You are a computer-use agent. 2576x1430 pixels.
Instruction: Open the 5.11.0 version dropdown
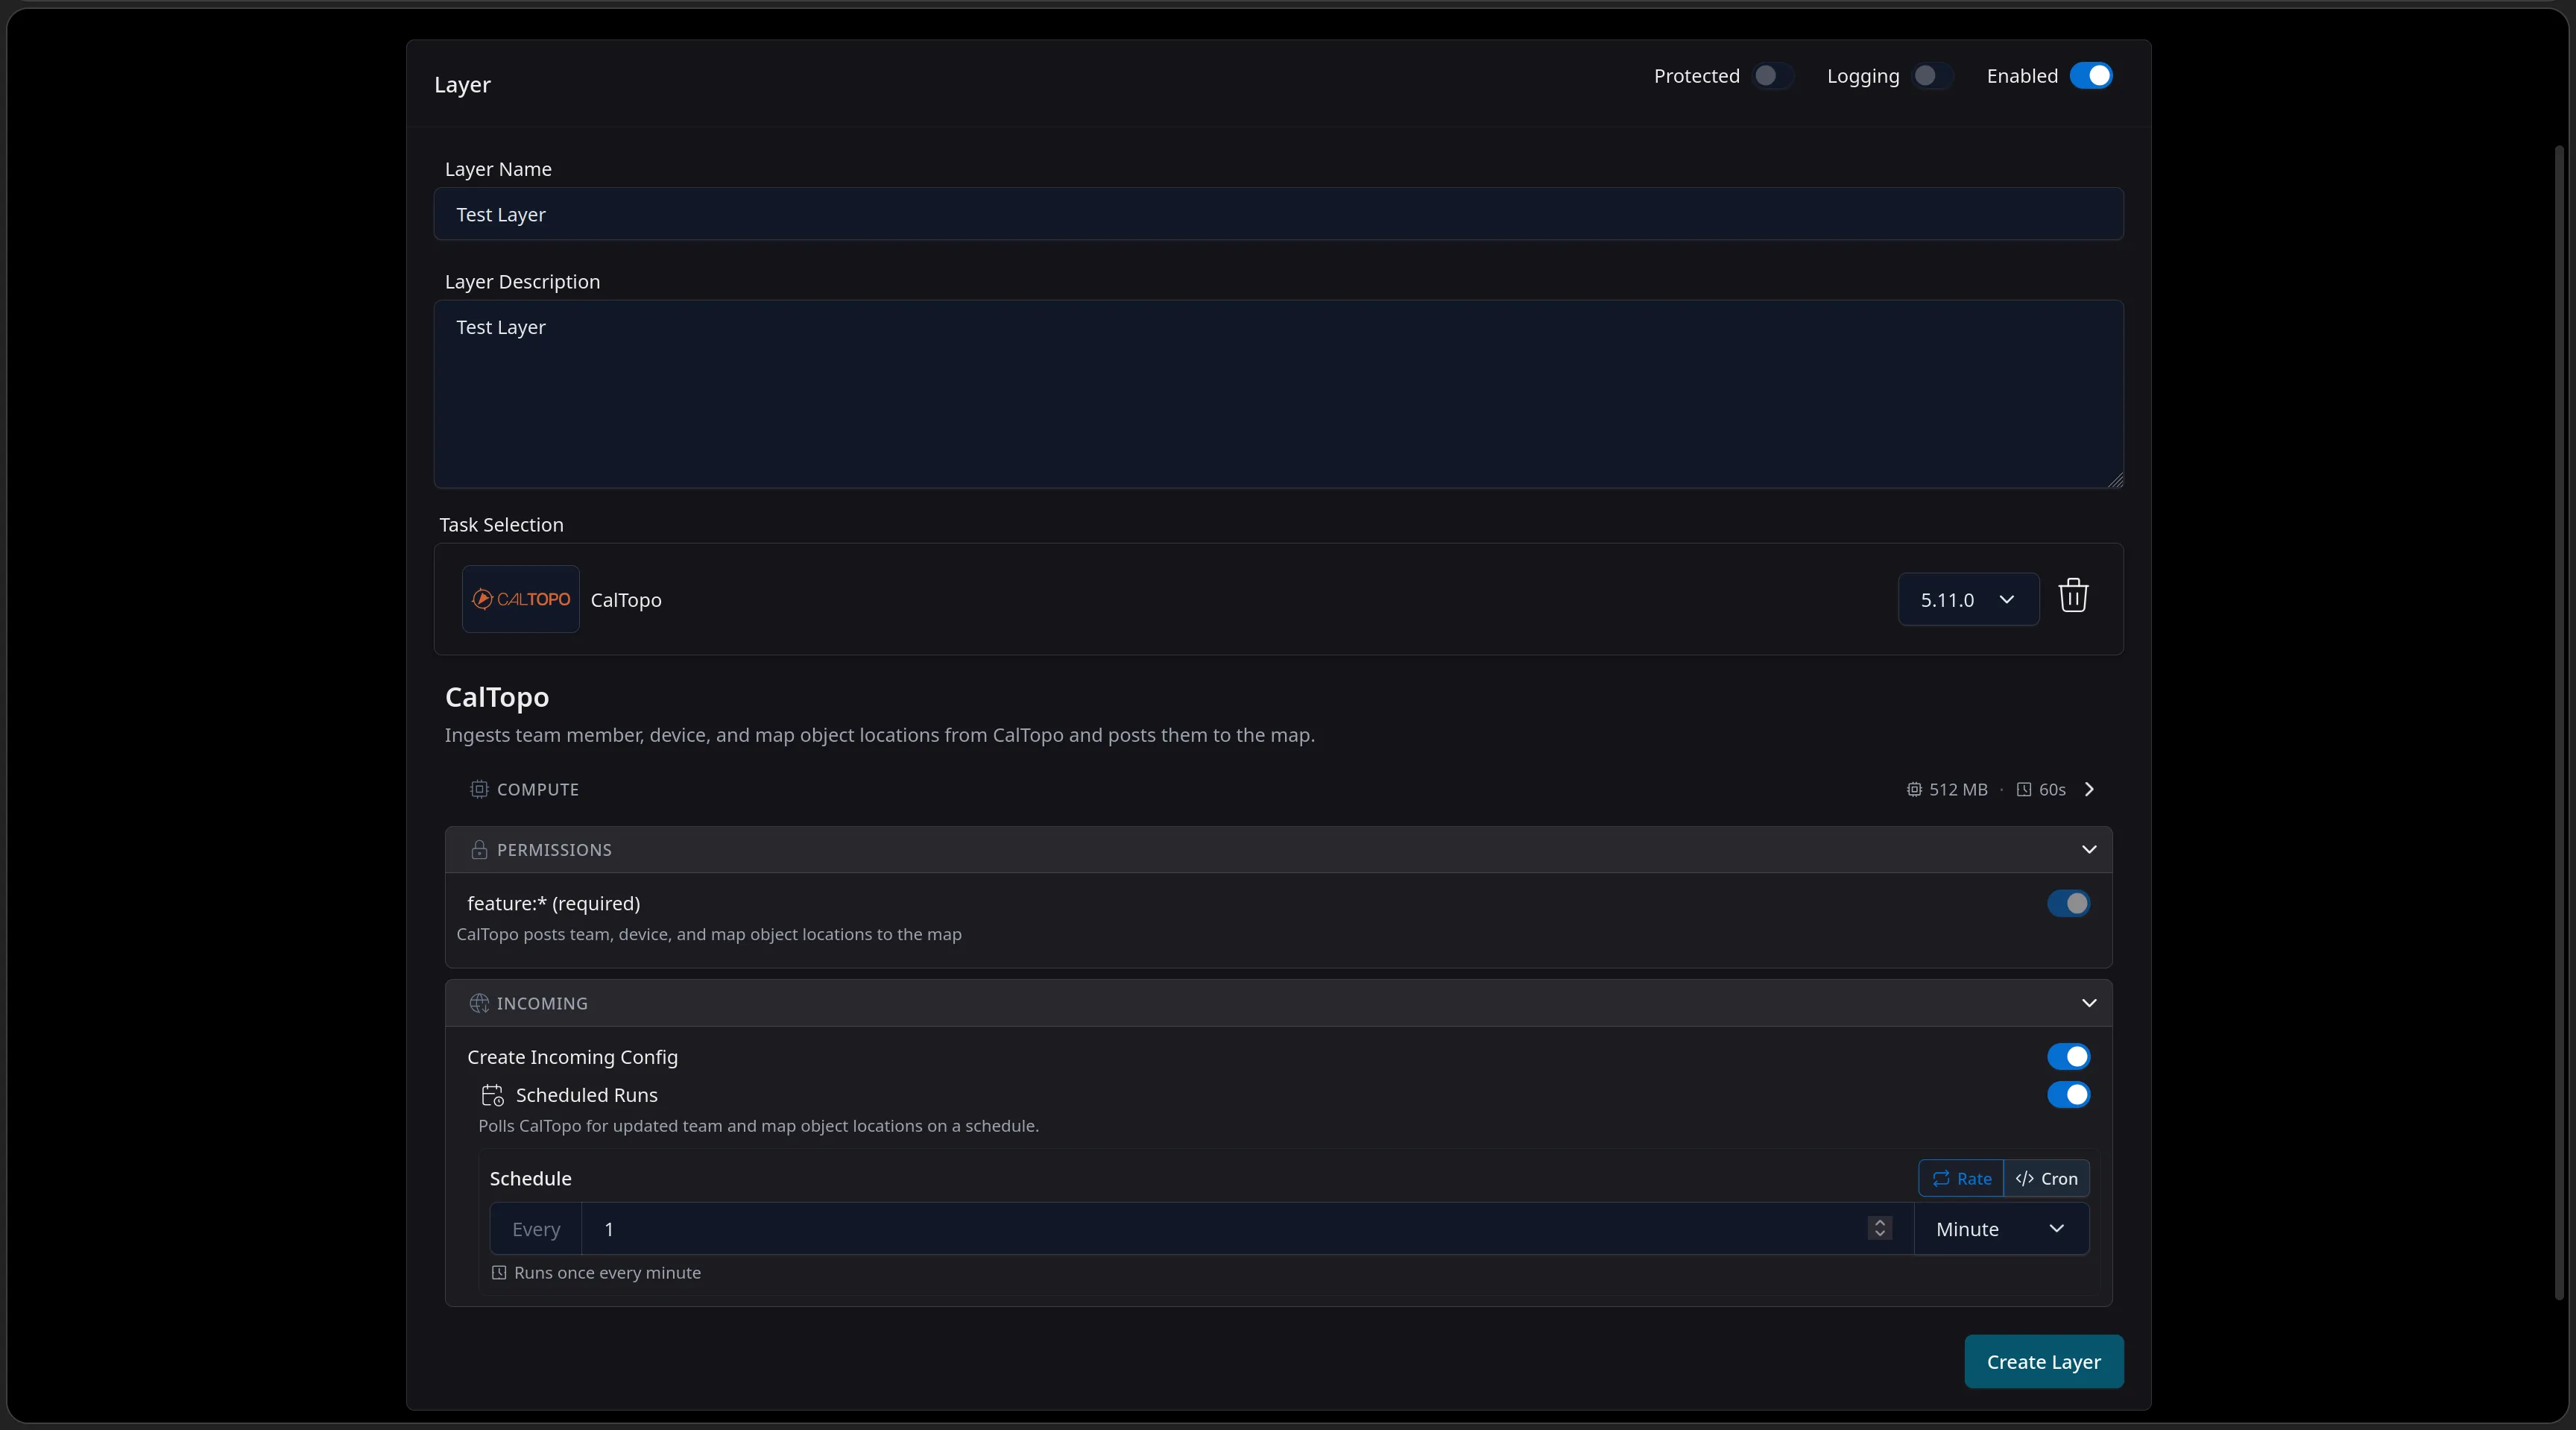(x=1968, y=599)
